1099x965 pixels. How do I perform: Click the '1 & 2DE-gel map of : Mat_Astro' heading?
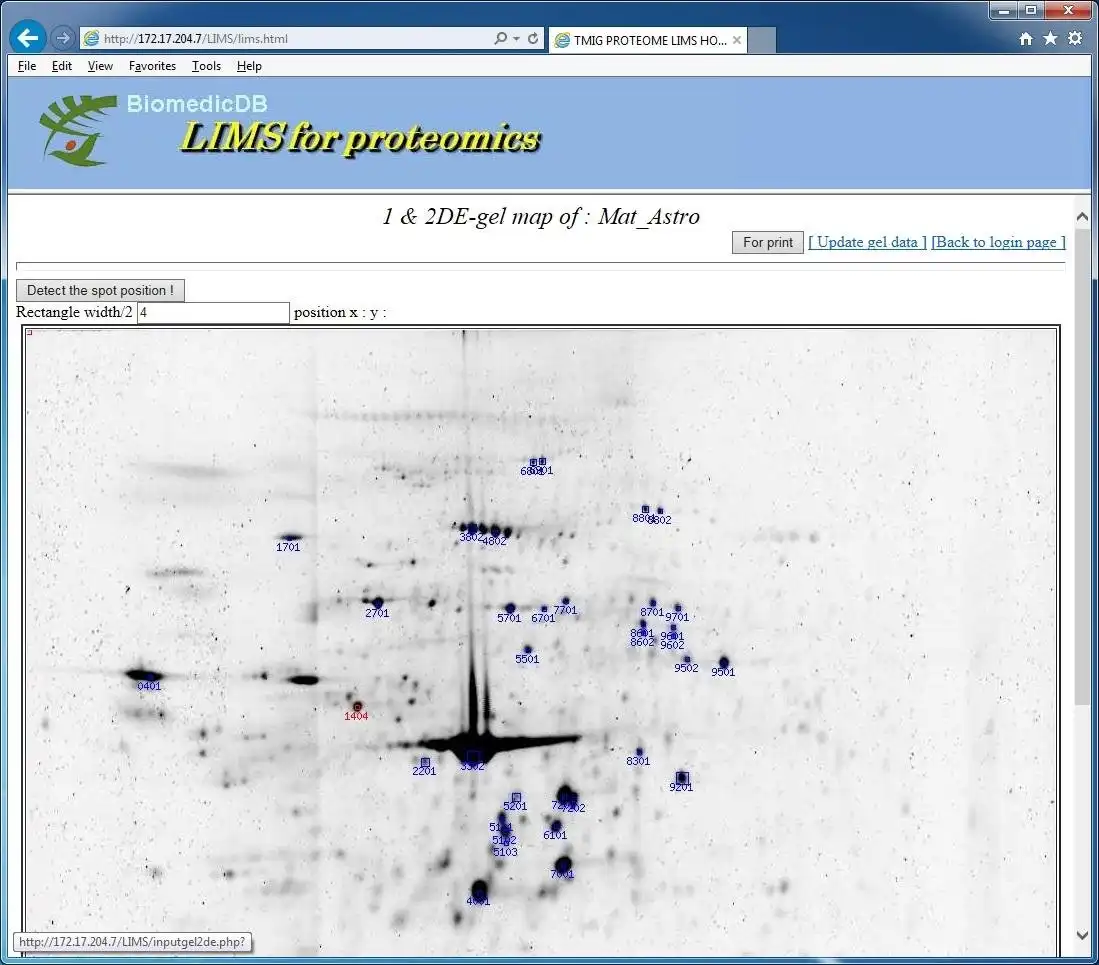tap(540, 216)
